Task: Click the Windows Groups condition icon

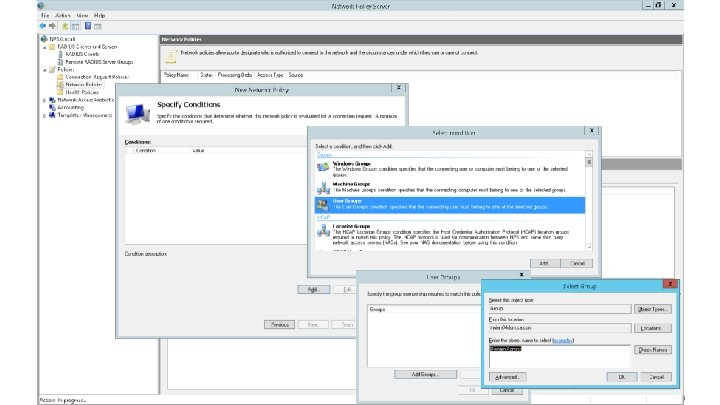Action: click(323, 167)
